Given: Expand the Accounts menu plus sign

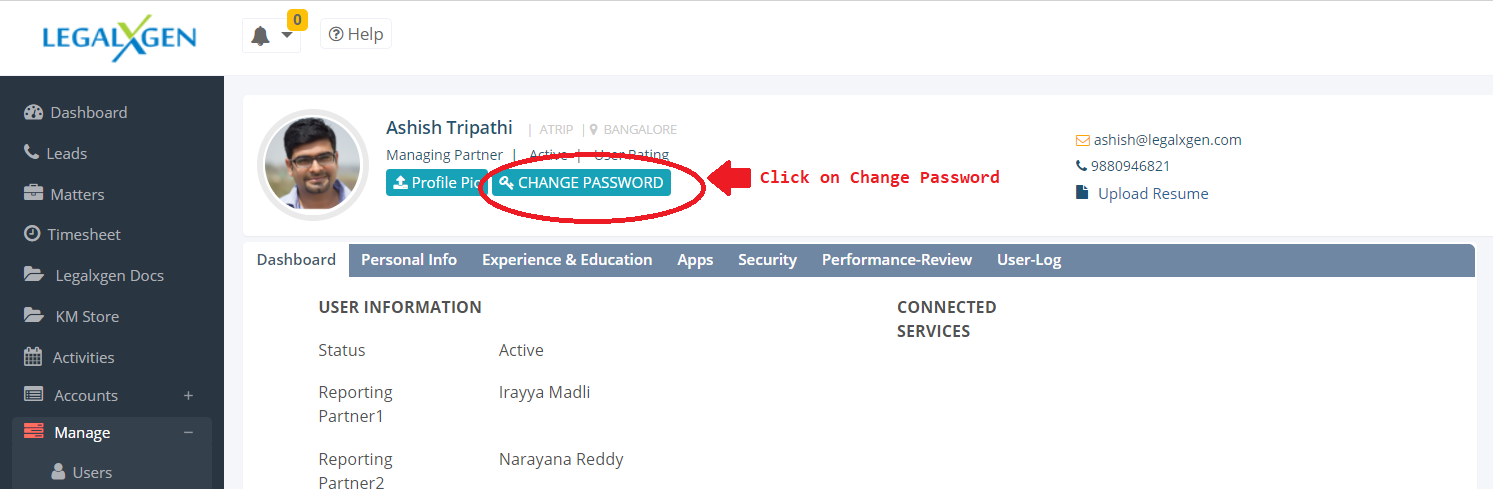Looking at the screenshot, I should 188,396.
